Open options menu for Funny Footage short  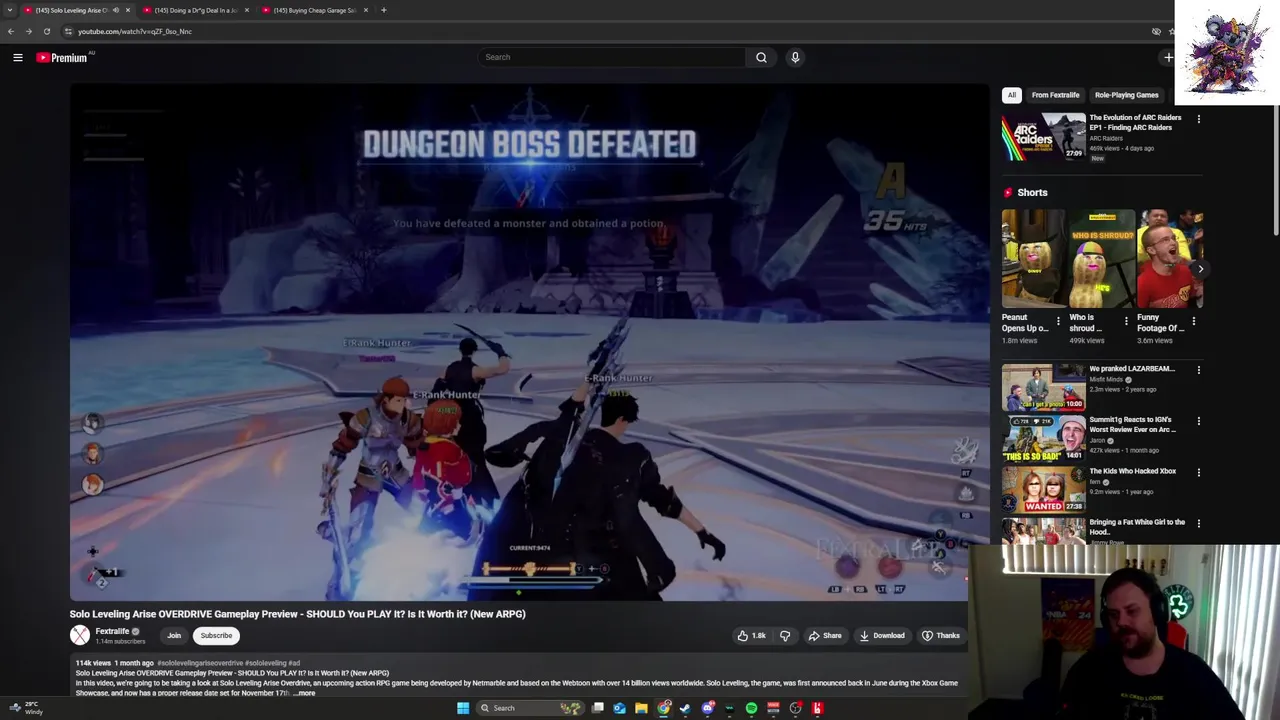[x=1194, y=322]
